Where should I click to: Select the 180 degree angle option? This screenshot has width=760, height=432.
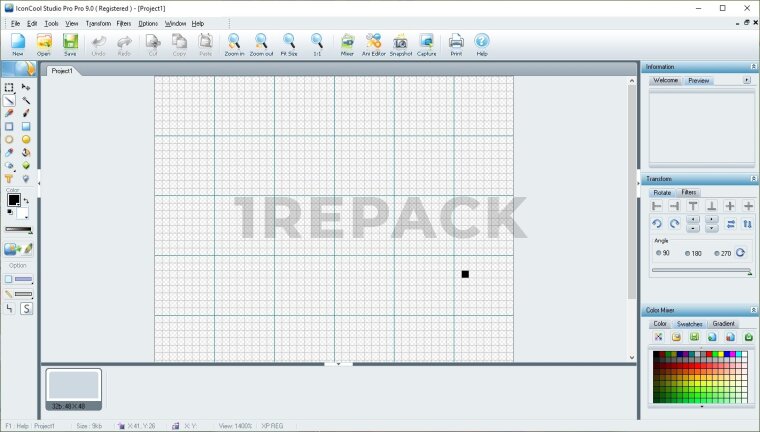pos(687,253)
